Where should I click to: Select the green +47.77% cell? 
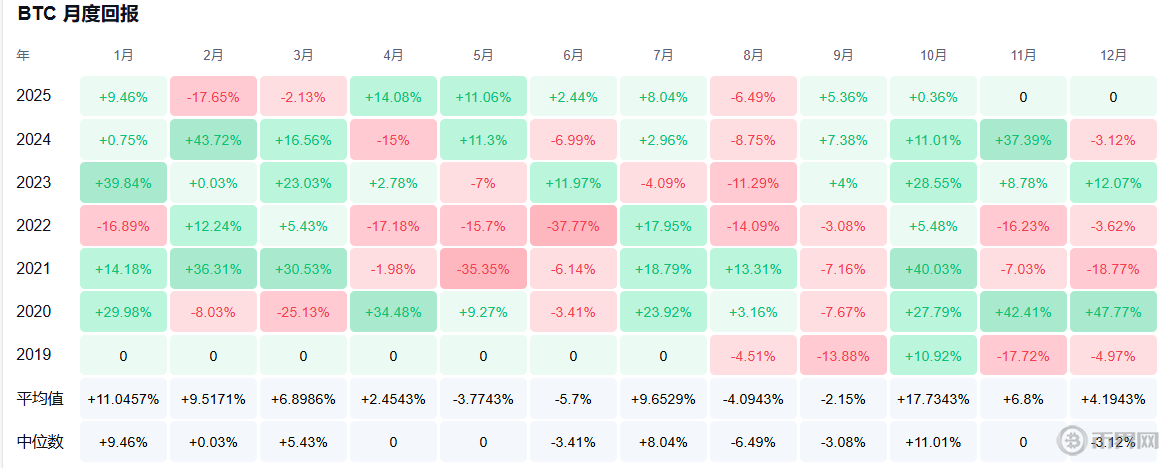[1113, 312]
